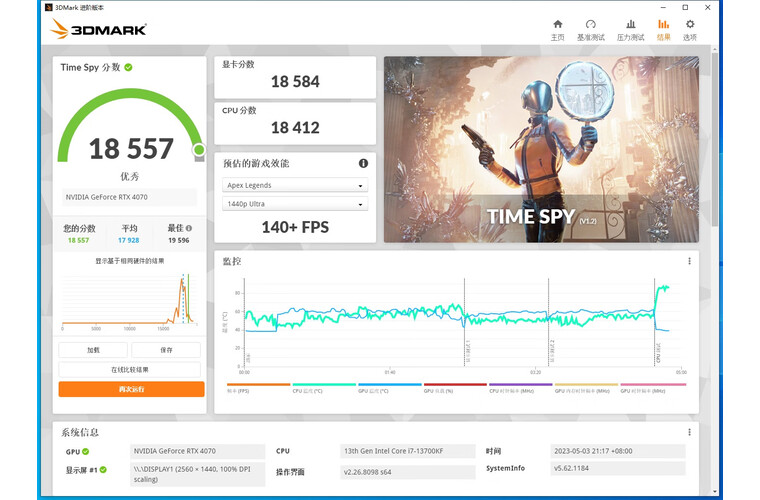This screenshot has width=760, height=500.
Task: Toggle the GPU 负载 (%) legend series
Action: [x=455, y=391]
